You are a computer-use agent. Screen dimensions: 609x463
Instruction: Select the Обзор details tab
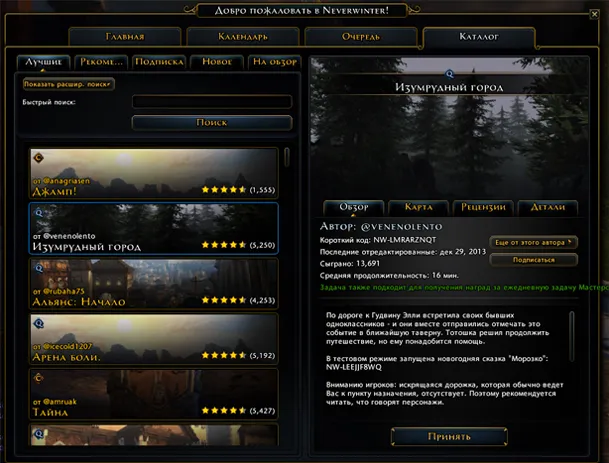pyautogui.click(x=353, y=207)
